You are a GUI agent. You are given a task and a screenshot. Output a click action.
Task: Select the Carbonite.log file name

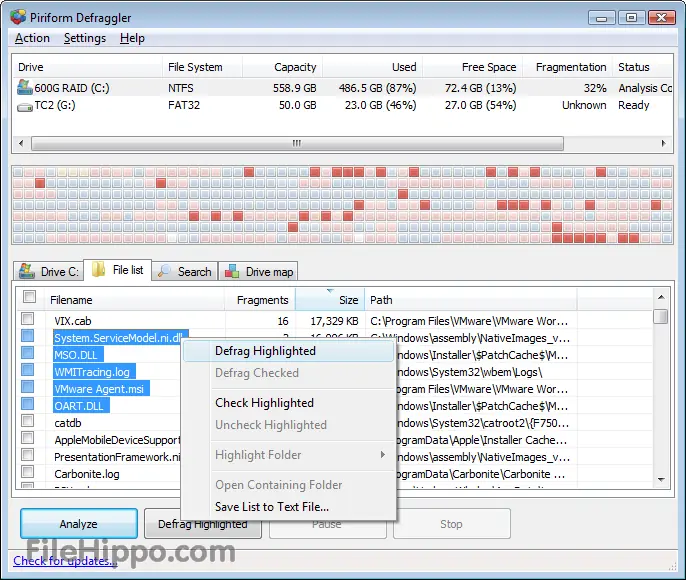[x=87, y=474]
